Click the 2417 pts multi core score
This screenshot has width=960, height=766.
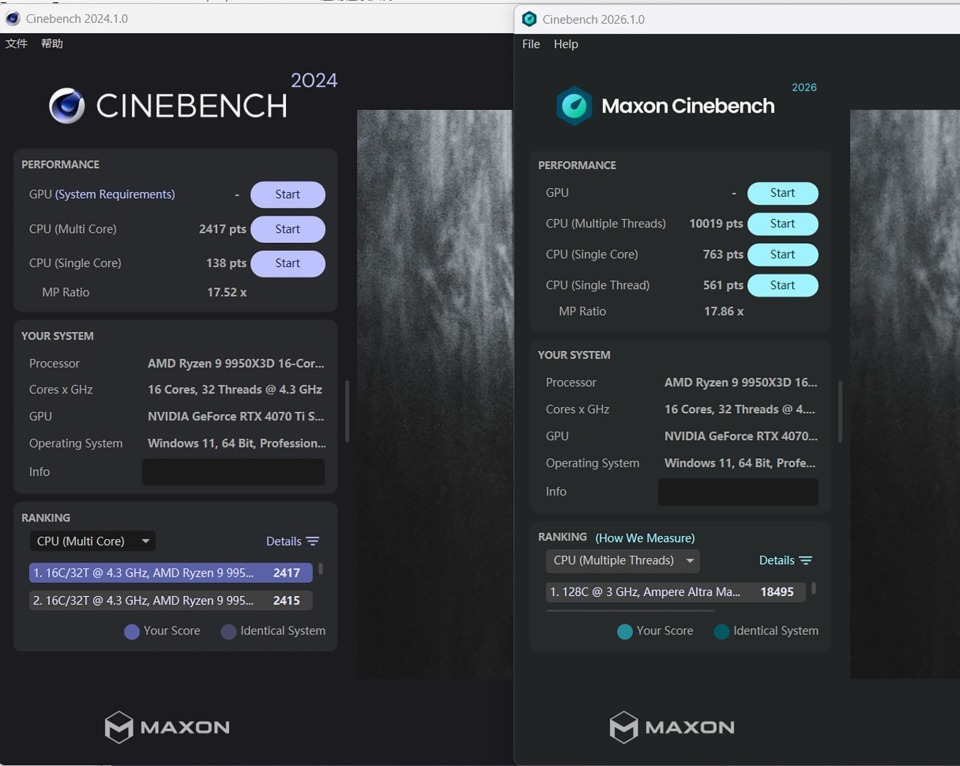[x=222, y=229]
